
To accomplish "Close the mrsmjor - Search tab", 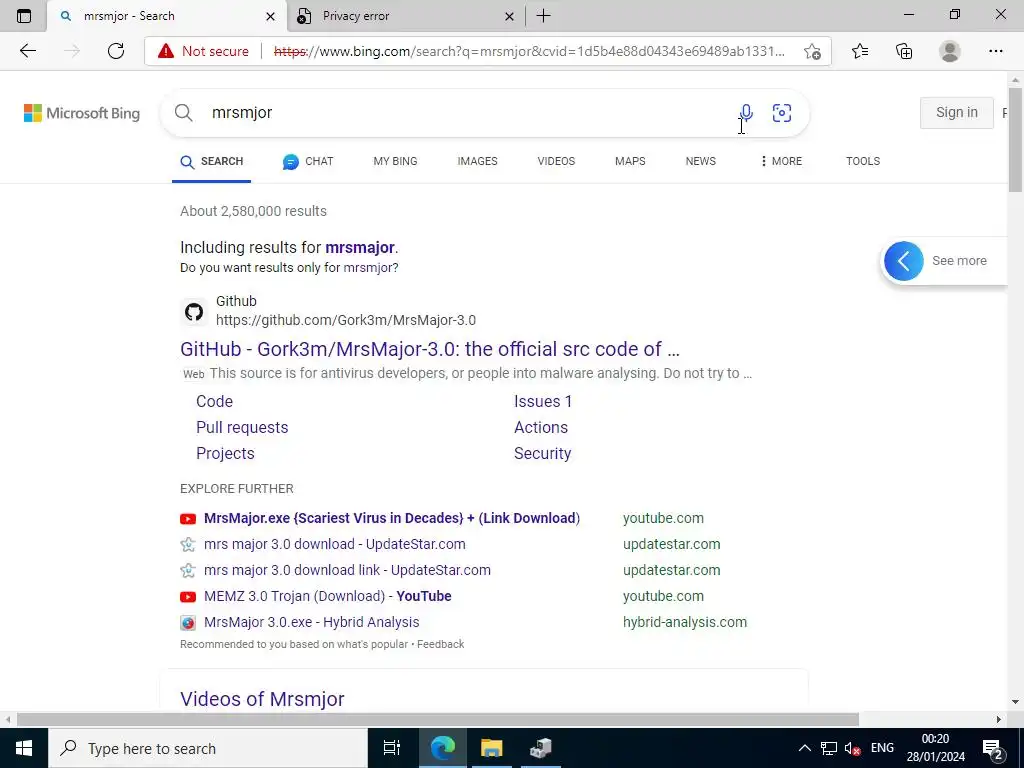I will [x=270, y=16].
